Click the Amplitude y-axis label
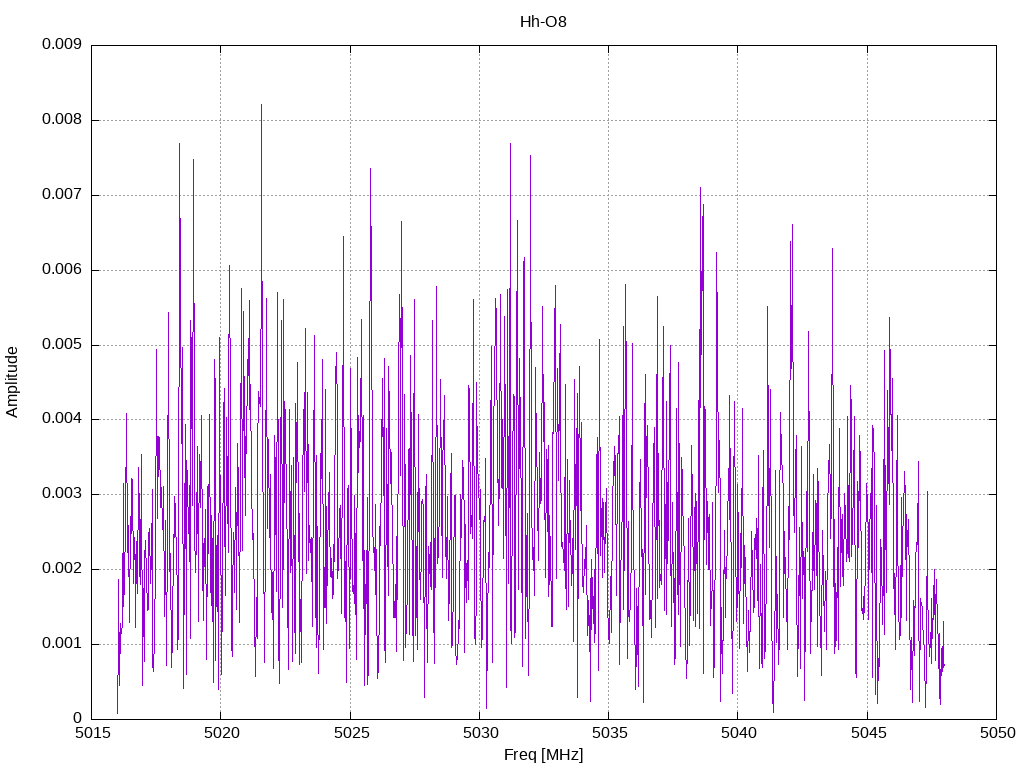 point(12,382)
